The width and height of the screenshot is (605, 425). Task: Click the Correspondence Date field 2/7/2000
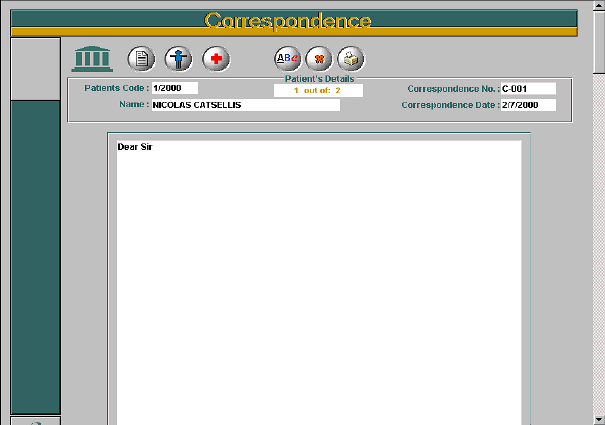coord(528,105)
